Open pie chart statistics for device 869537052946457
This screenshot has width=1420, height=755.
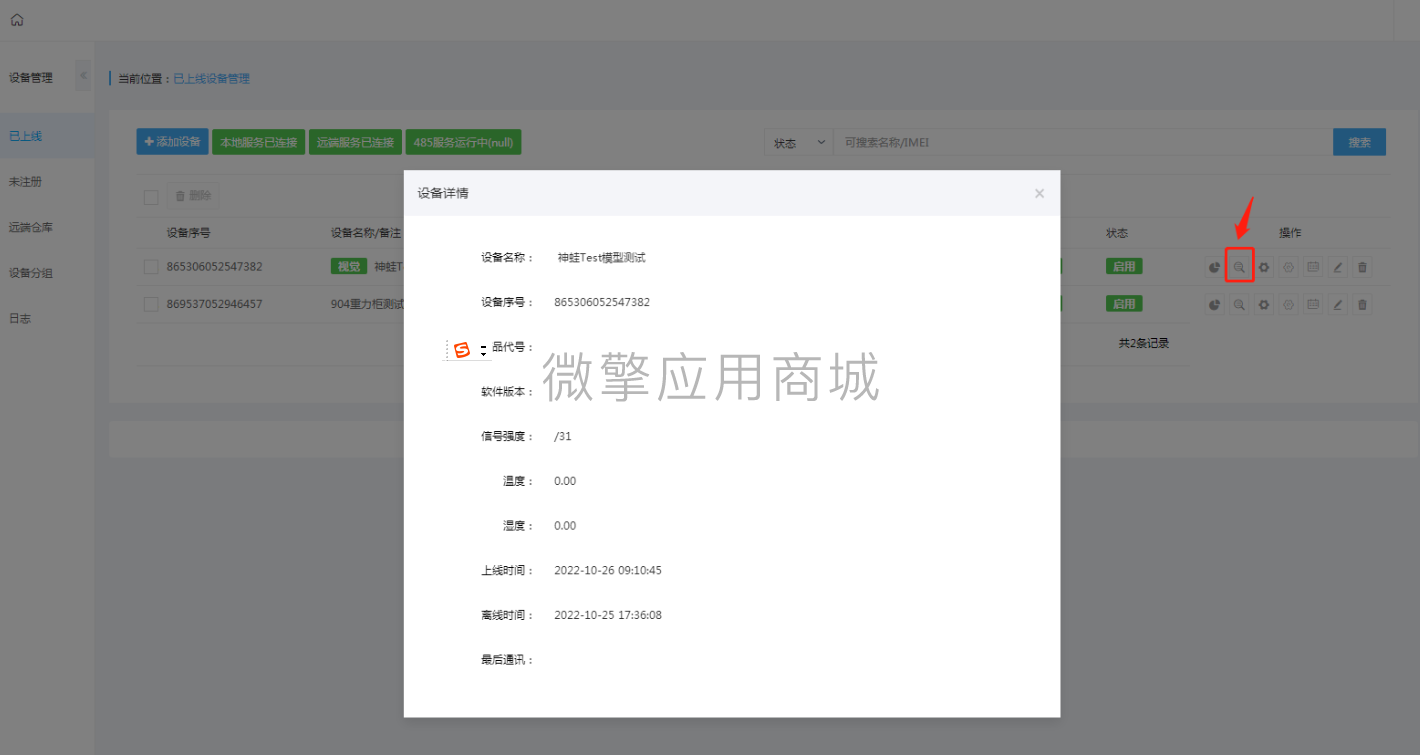pos(1214,304)
